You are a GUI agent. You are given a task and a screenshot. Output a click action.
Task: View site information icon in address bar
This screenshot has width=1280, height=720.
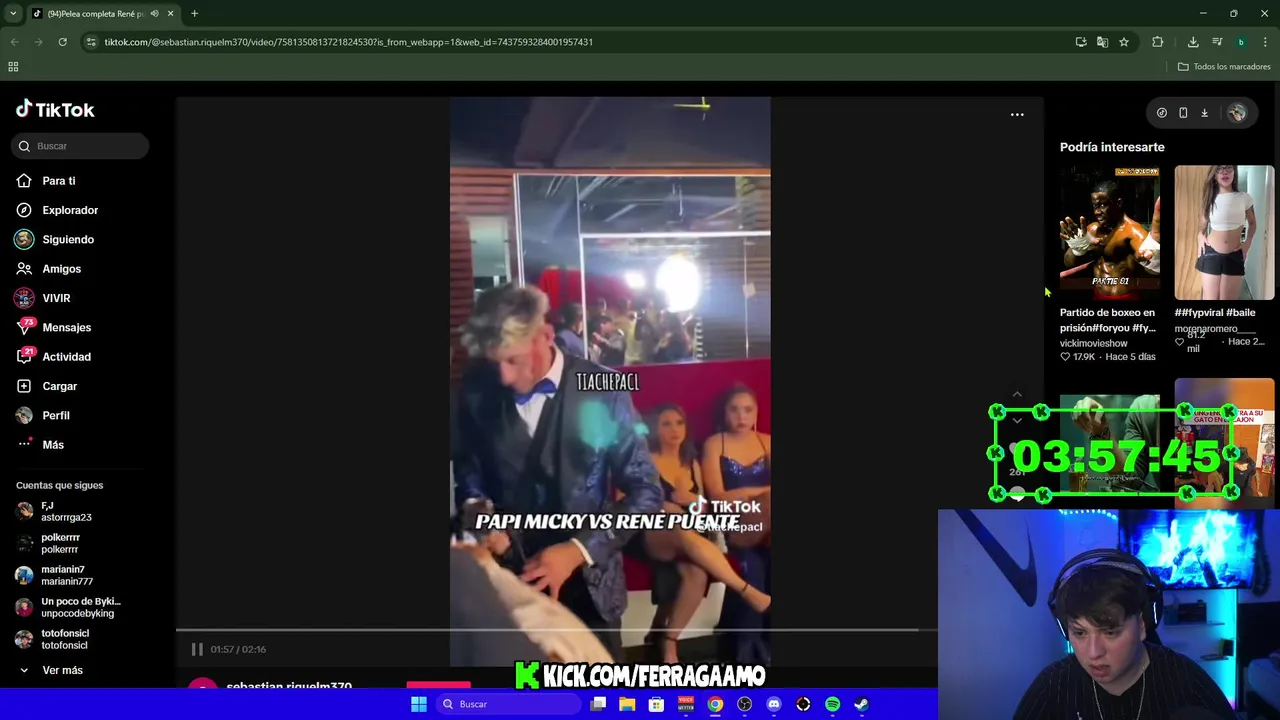click(91, 42)
